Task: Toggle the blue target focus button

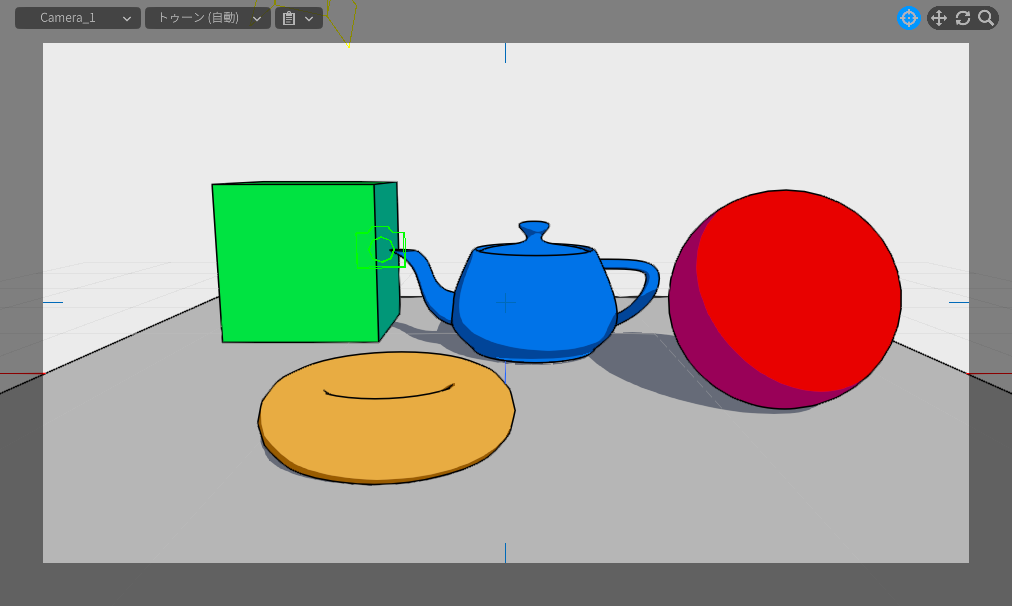Action: pos(909,18)
